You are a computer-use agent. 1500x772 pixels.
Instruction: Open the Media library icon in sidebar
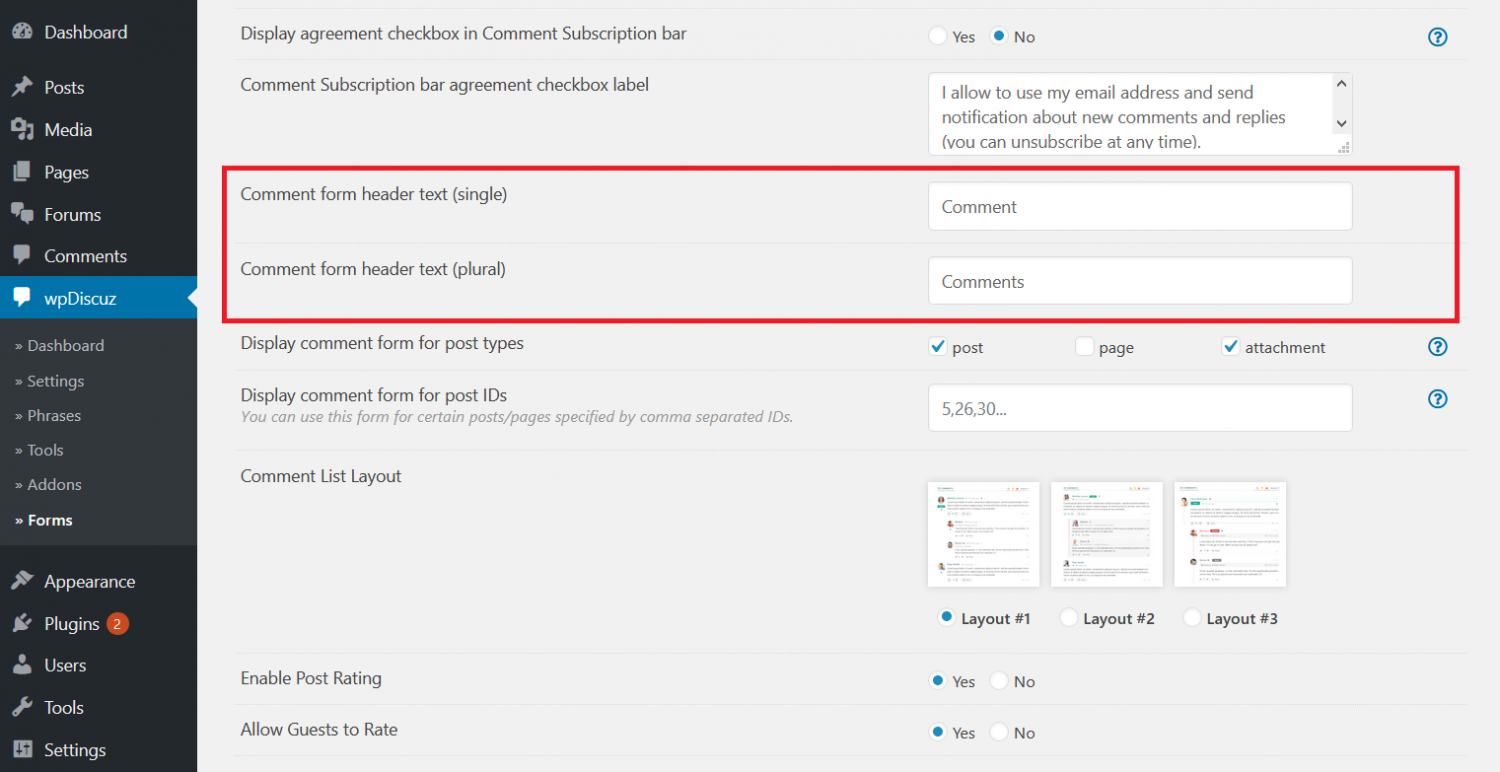pos(22,129)
